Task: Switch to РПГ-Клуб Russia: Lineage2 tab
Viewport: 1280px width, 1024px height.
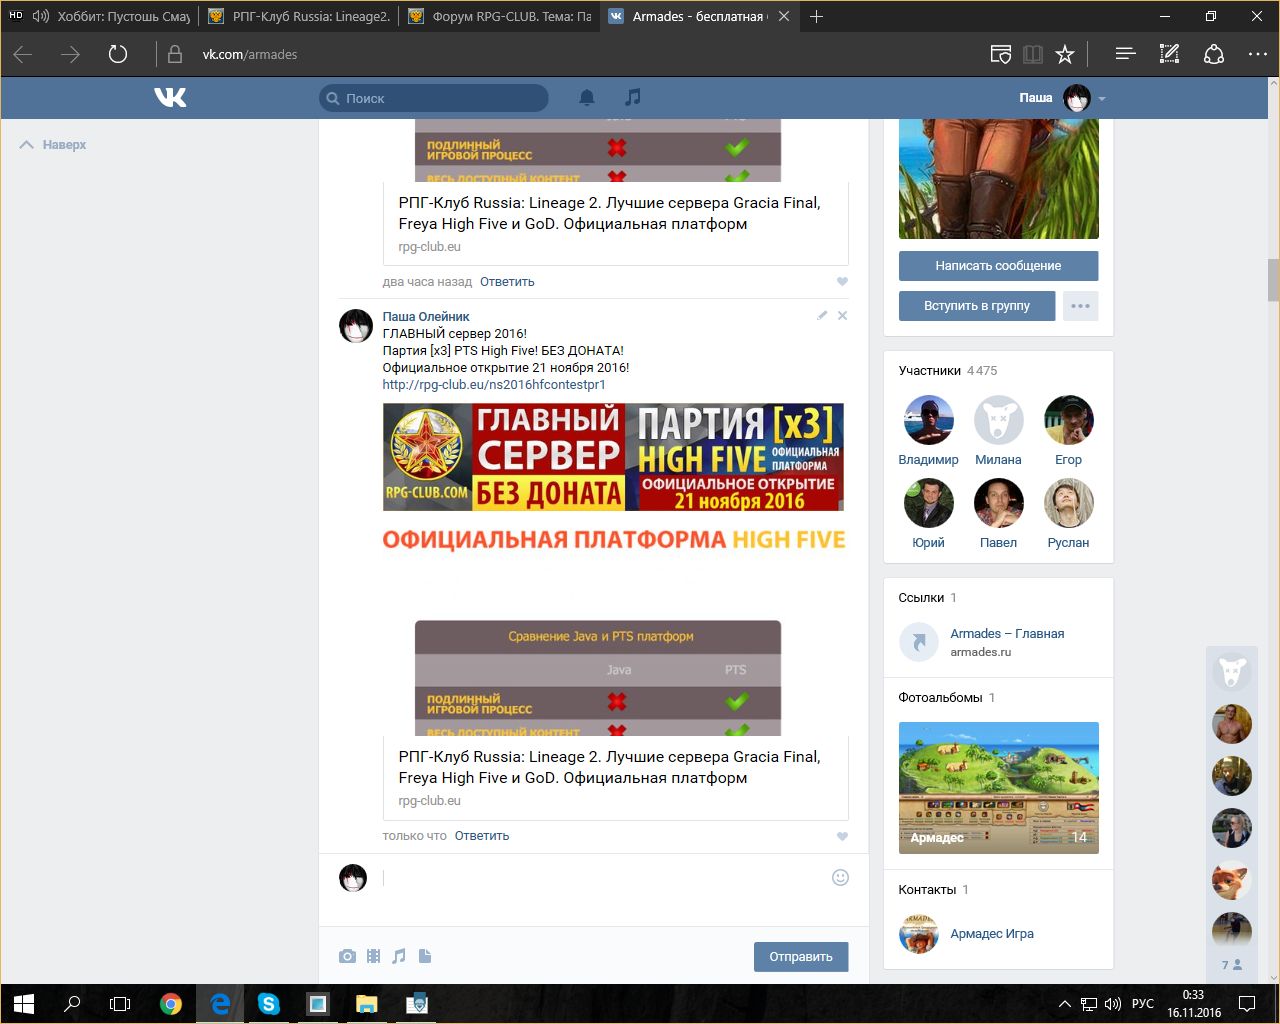Action: click(x=298, y=16)
